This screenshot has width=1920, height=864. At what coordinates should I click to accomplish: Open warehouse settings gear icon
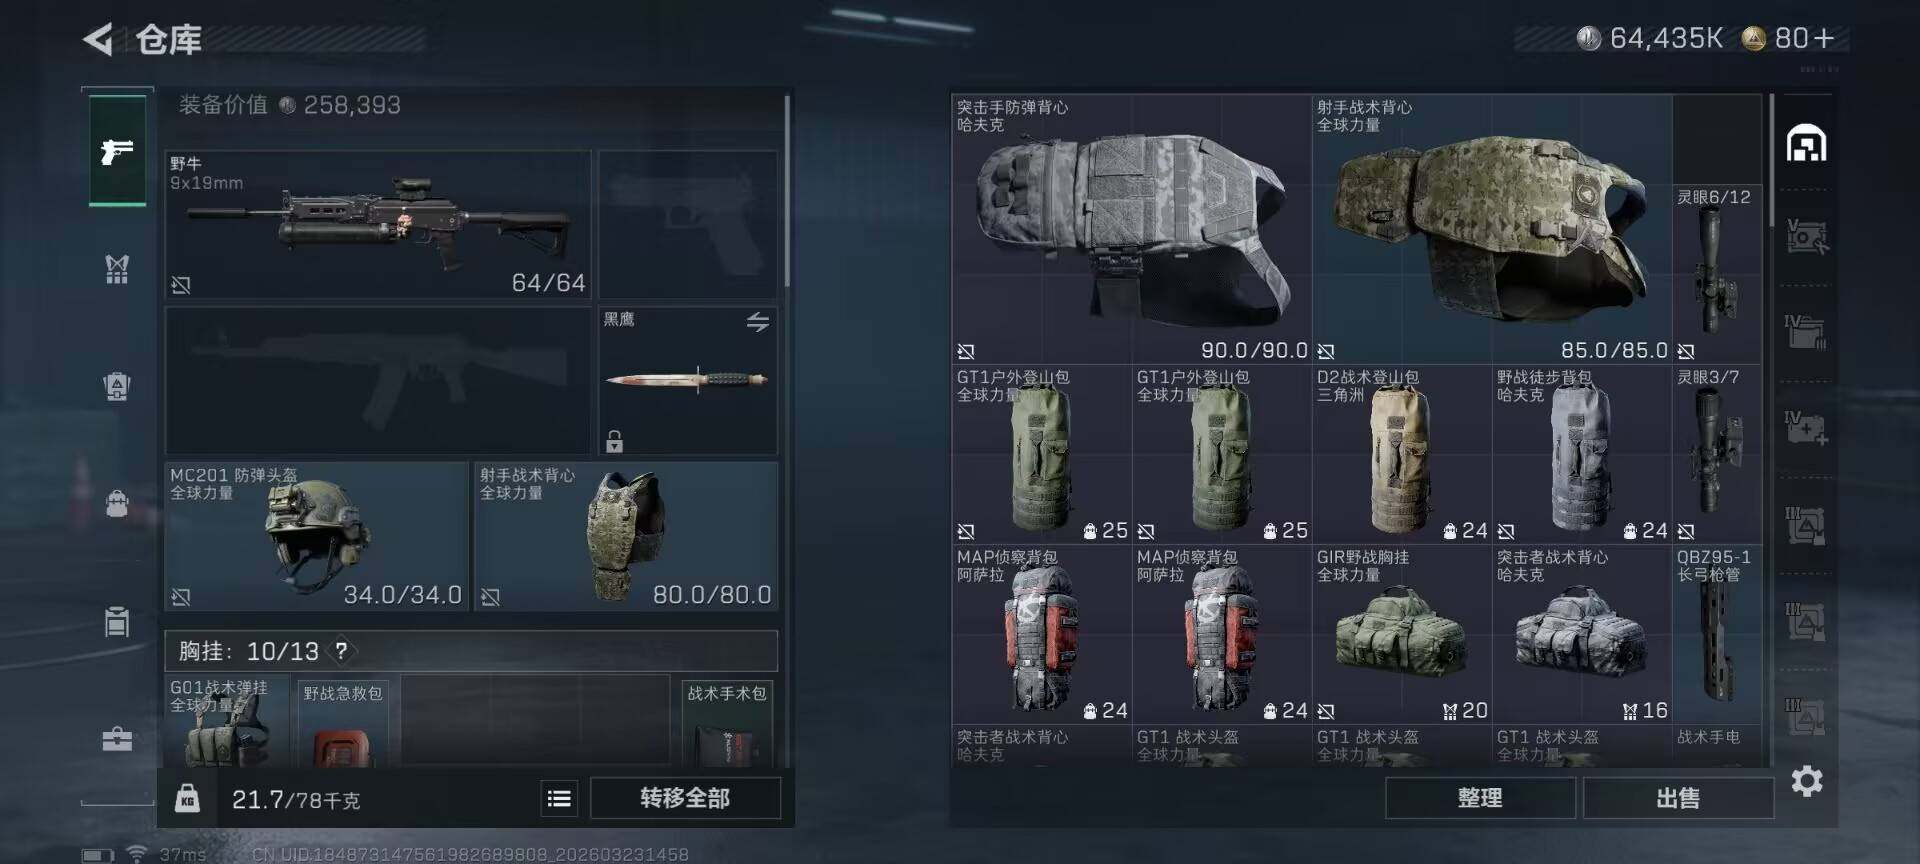[x=1806, y=781]
